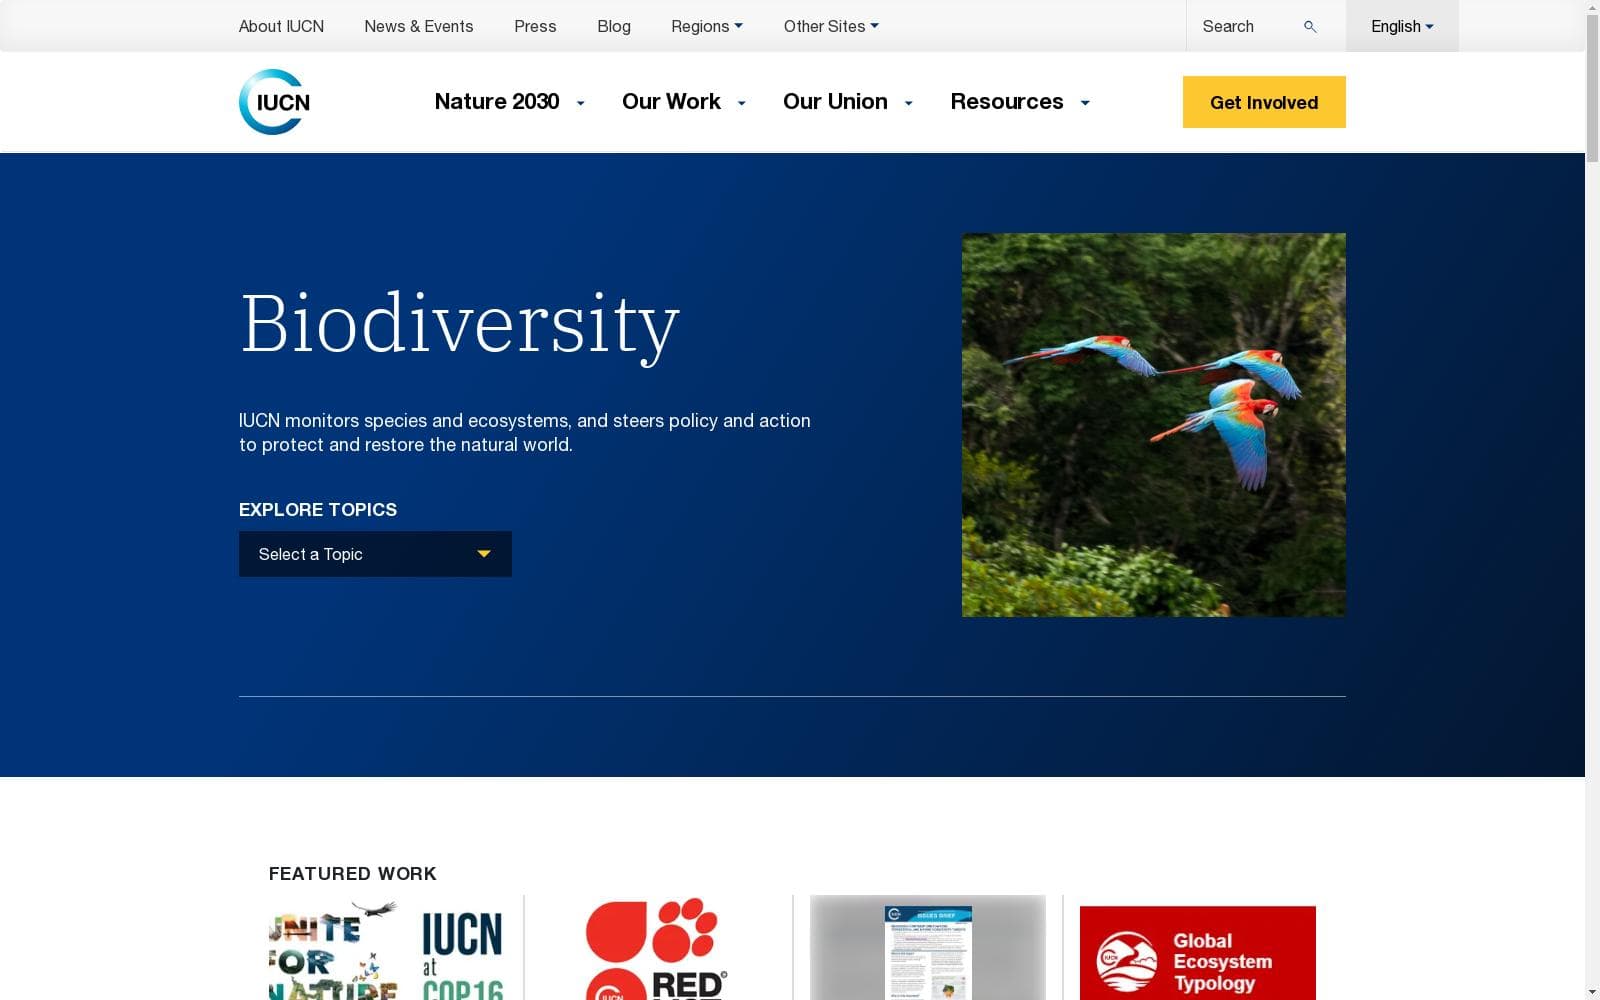Open the About IUCN page
Screen dimensions: 1600x1000
pos(281,26)
